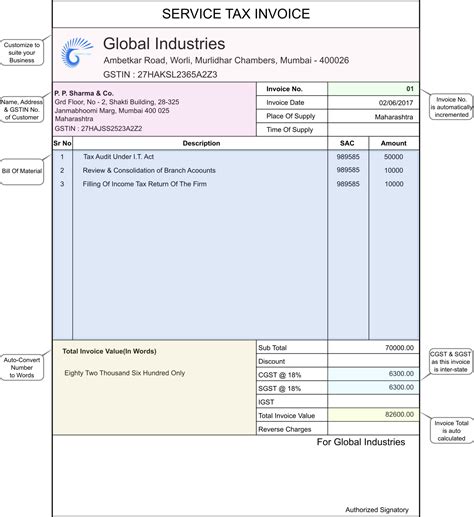Click the Total Invoice Value cell 82600.00
The image size is (474, 517).
tap(373, 415)
